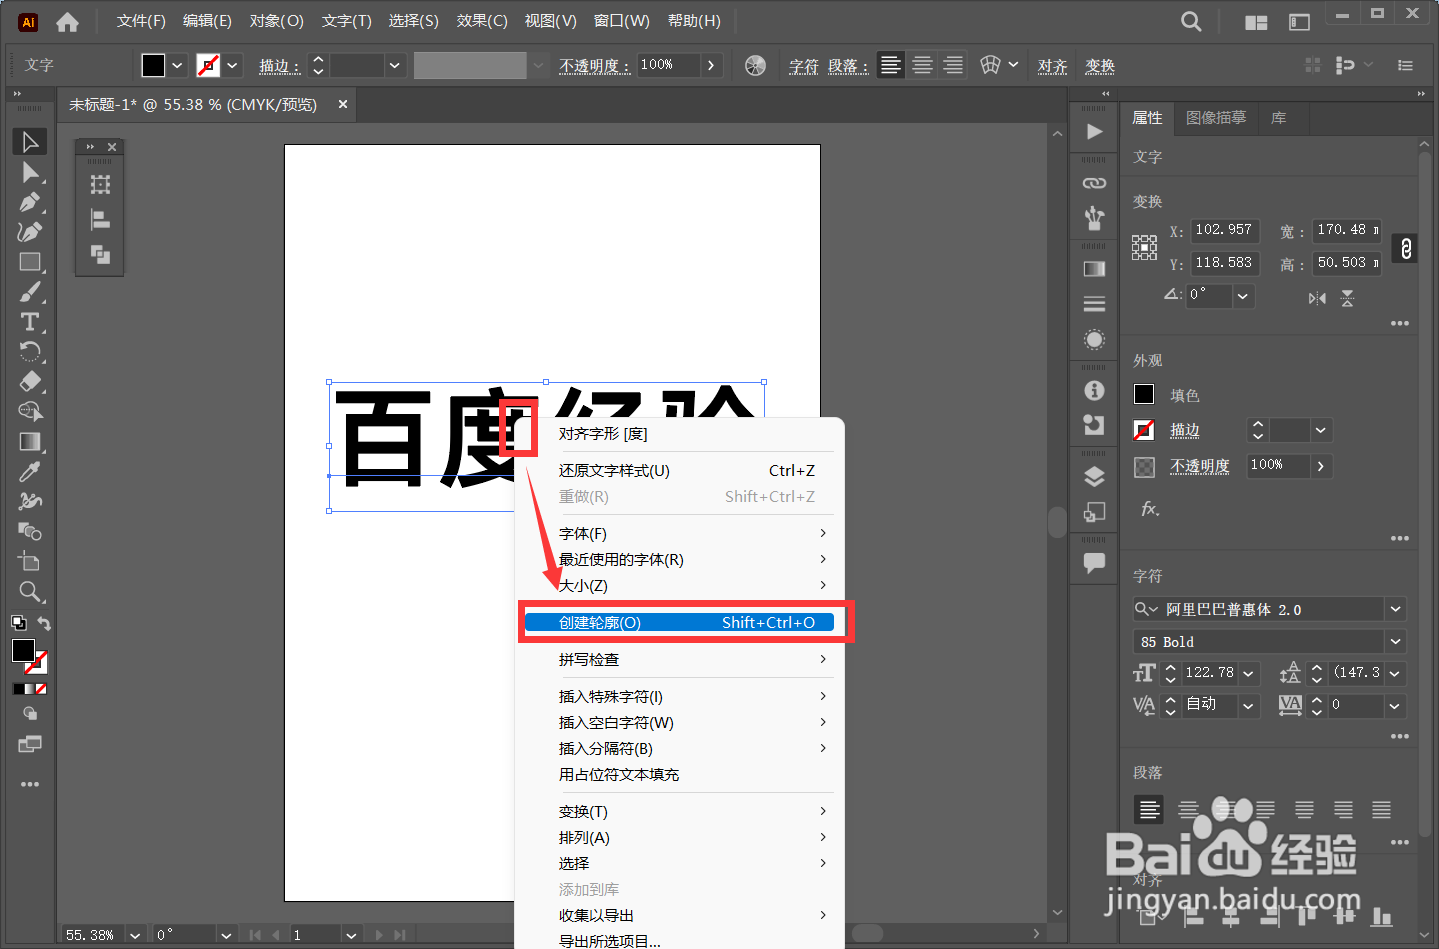
Task: Switch to the 图像描摹 tab
Action: click(x=1216, y=118)
